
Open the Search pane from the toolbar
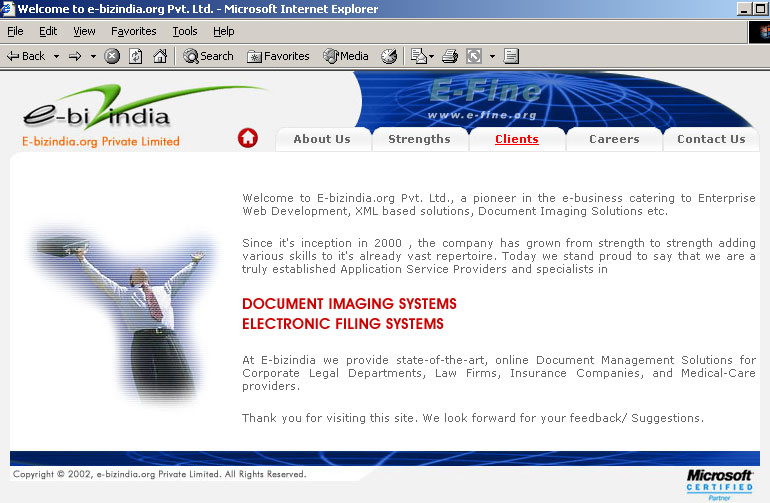coord(208,56)
